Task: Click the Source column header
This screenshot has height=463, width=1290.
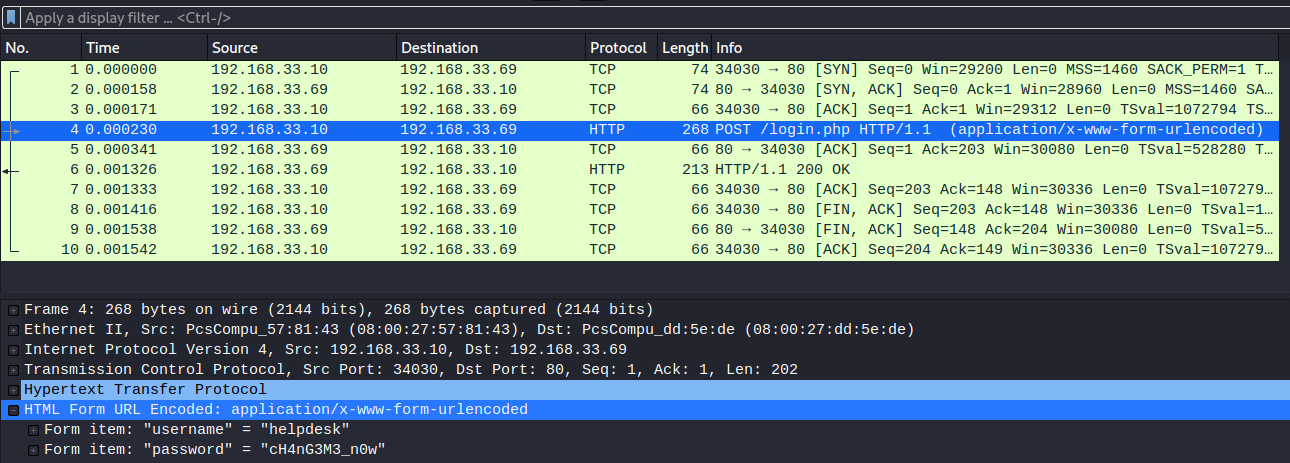Action: click(x=300, y=48)
